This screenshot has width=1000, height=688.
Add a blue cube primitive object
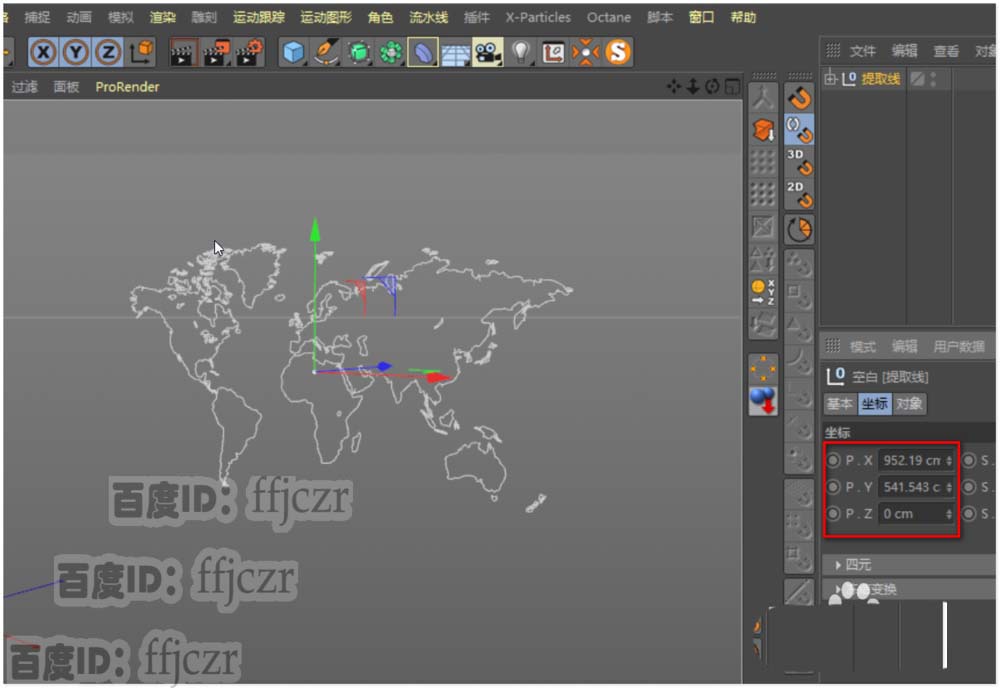(293, 52)
